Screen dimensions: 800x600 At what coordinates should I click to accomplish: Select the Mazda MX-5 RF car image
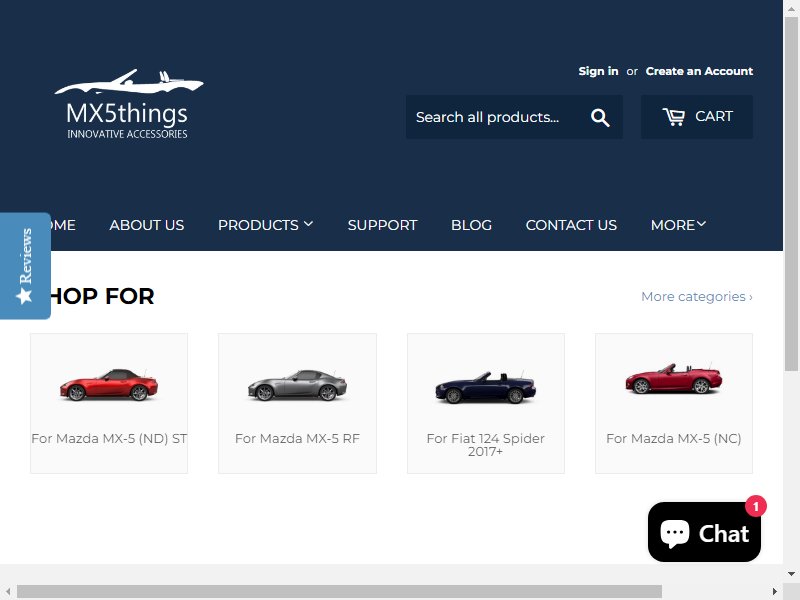tap(297, 385)
